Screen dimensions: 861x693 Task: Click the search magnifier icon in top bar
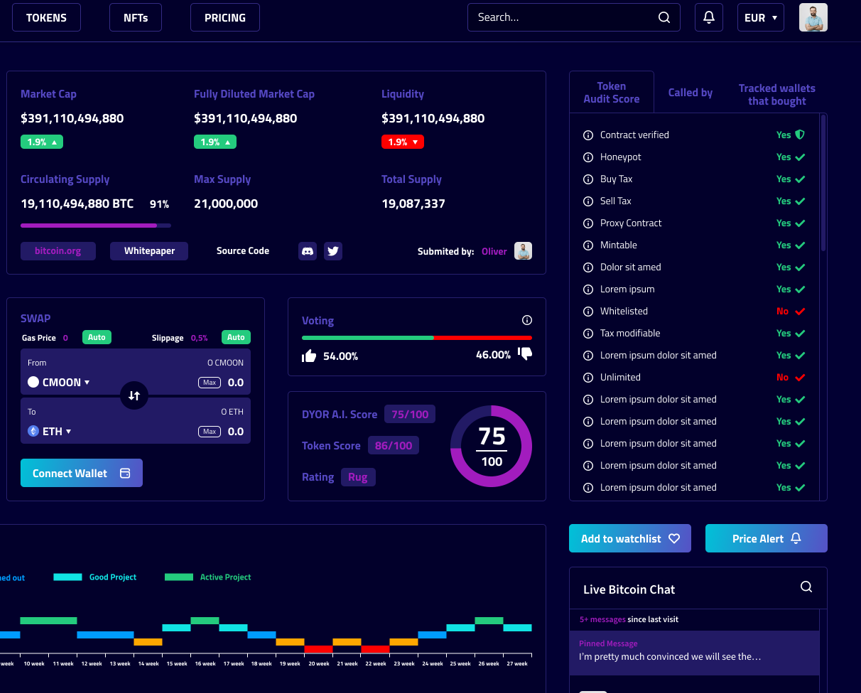point(664,18)
